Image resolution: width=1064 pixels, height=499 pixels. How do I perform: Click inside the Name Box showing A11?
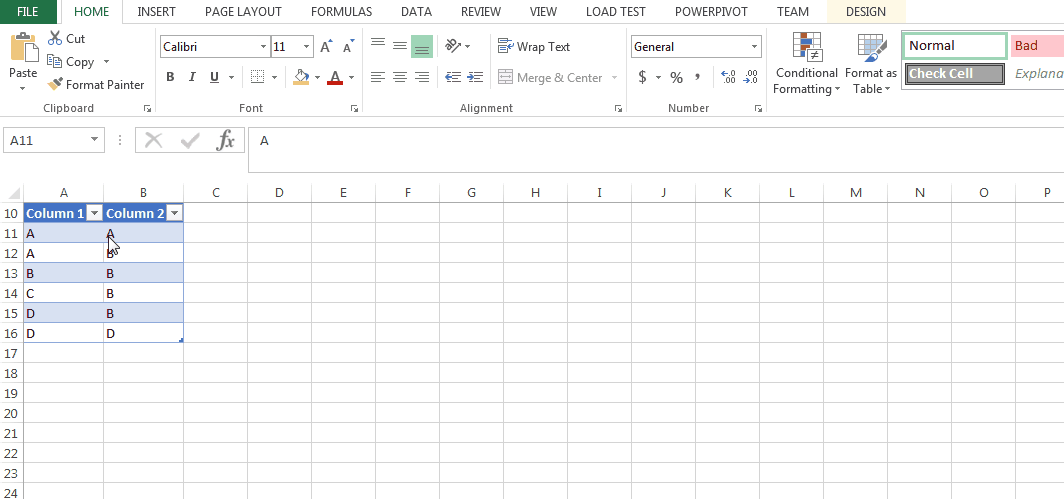(46, 141)
